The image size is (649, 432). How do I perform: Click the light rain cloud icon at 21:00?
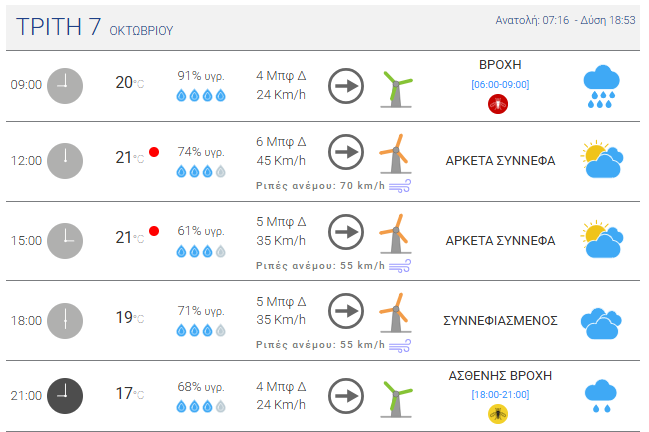[x=600, y=395]
